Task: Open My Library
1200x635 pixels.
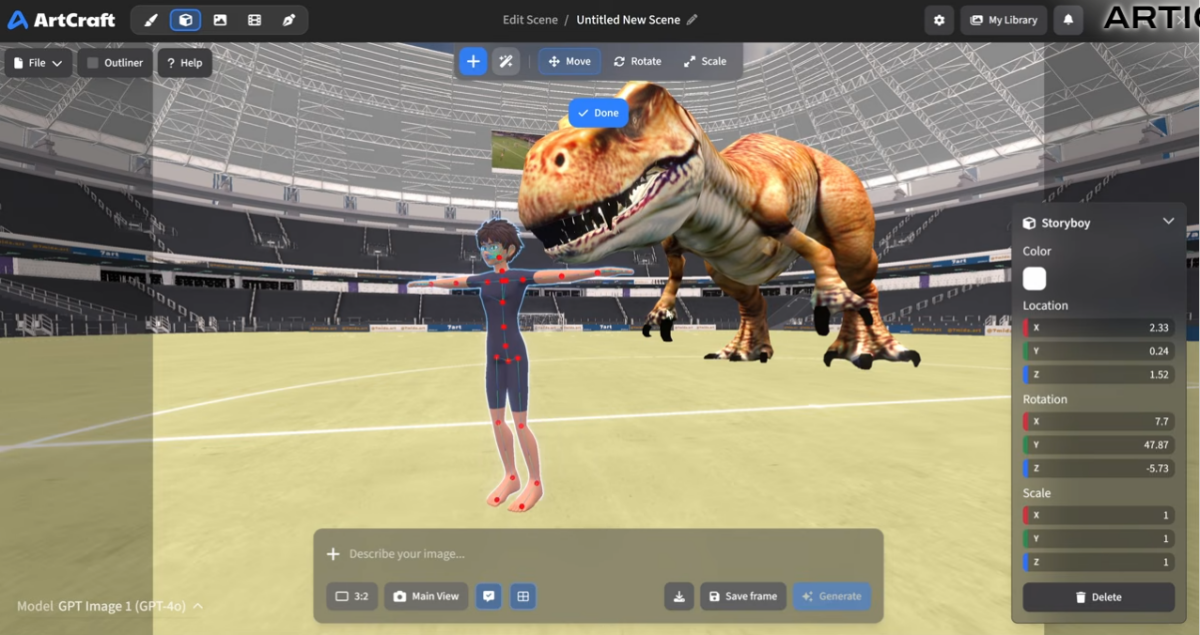Action: pos(1004,20)
